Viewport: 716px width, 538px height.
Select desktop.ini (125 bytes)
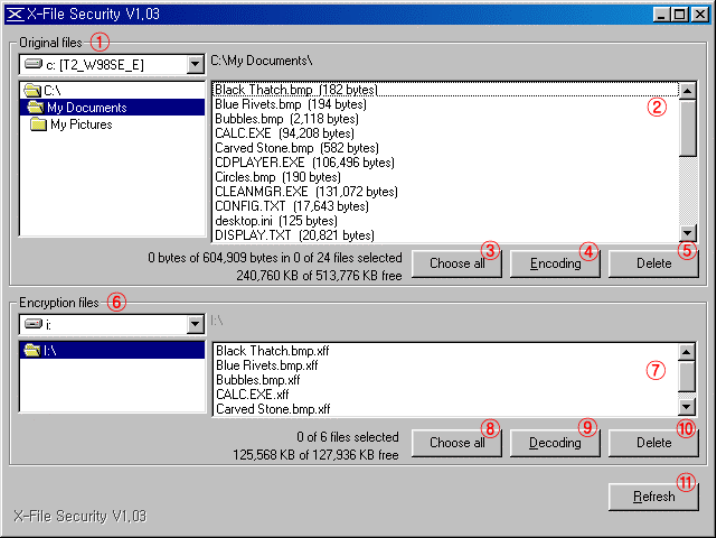tap(446, 221)
